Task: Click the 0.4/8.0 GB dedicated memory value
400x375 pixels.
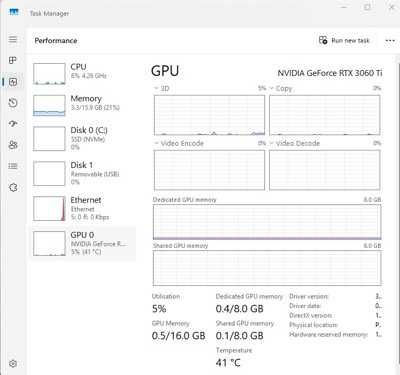Action: tap(240, 309)
